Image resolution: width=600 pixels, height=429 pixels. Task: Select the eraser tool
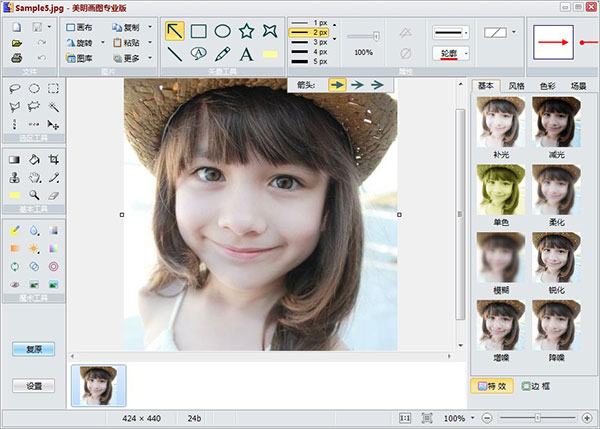click(x=54, y=195)
